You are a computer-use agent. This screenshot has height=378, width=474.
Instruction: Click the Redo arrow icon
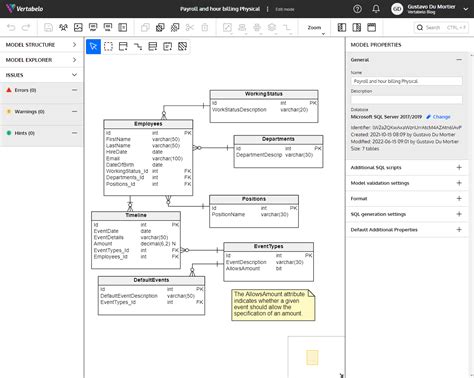coord(26,27)
